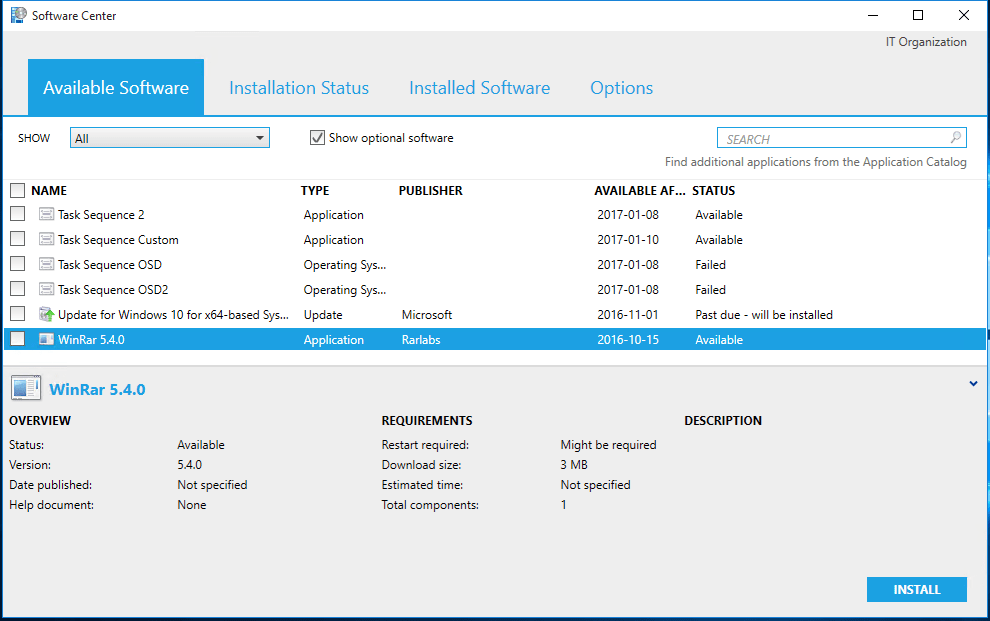The height and width of the screenshot is (621, 990).
Task: Click the WinRar 5.4.0 details title
Action: tap(97, 389)
